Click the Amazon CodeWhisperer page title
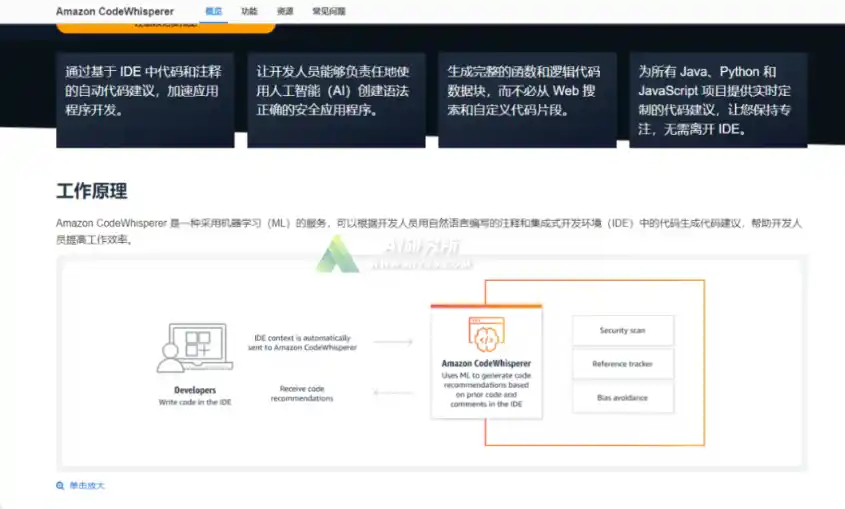This screenshot has width=845, height=509. pyautogui.click(x=115, y=11)
